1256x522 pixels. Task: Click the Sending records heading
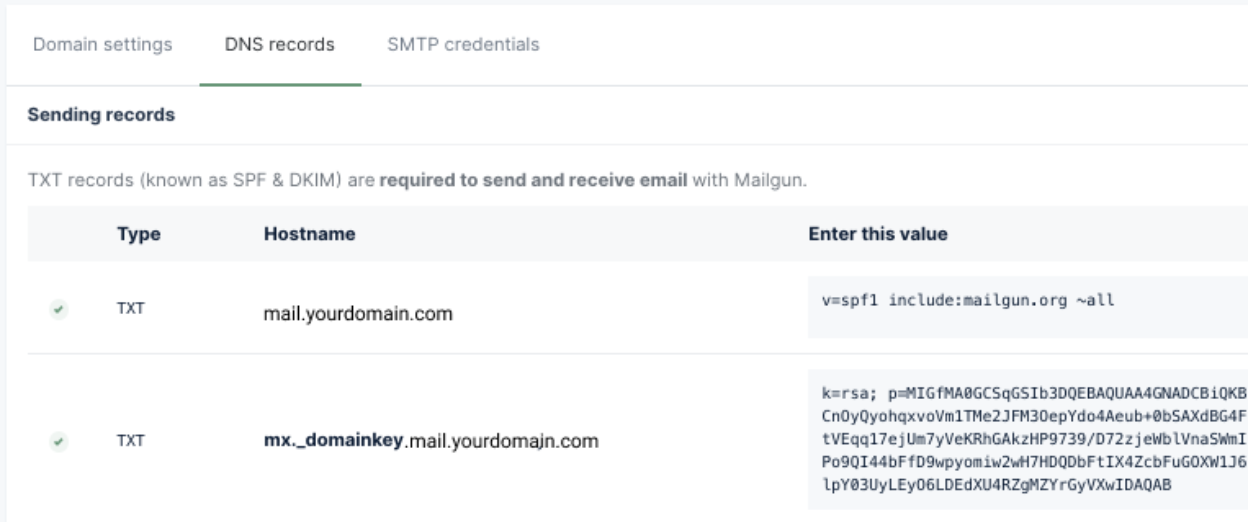point(104,116)
